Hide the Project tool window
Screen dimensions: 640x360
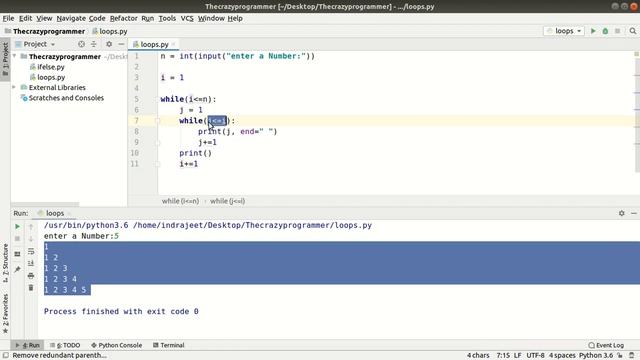coord(121,44)
